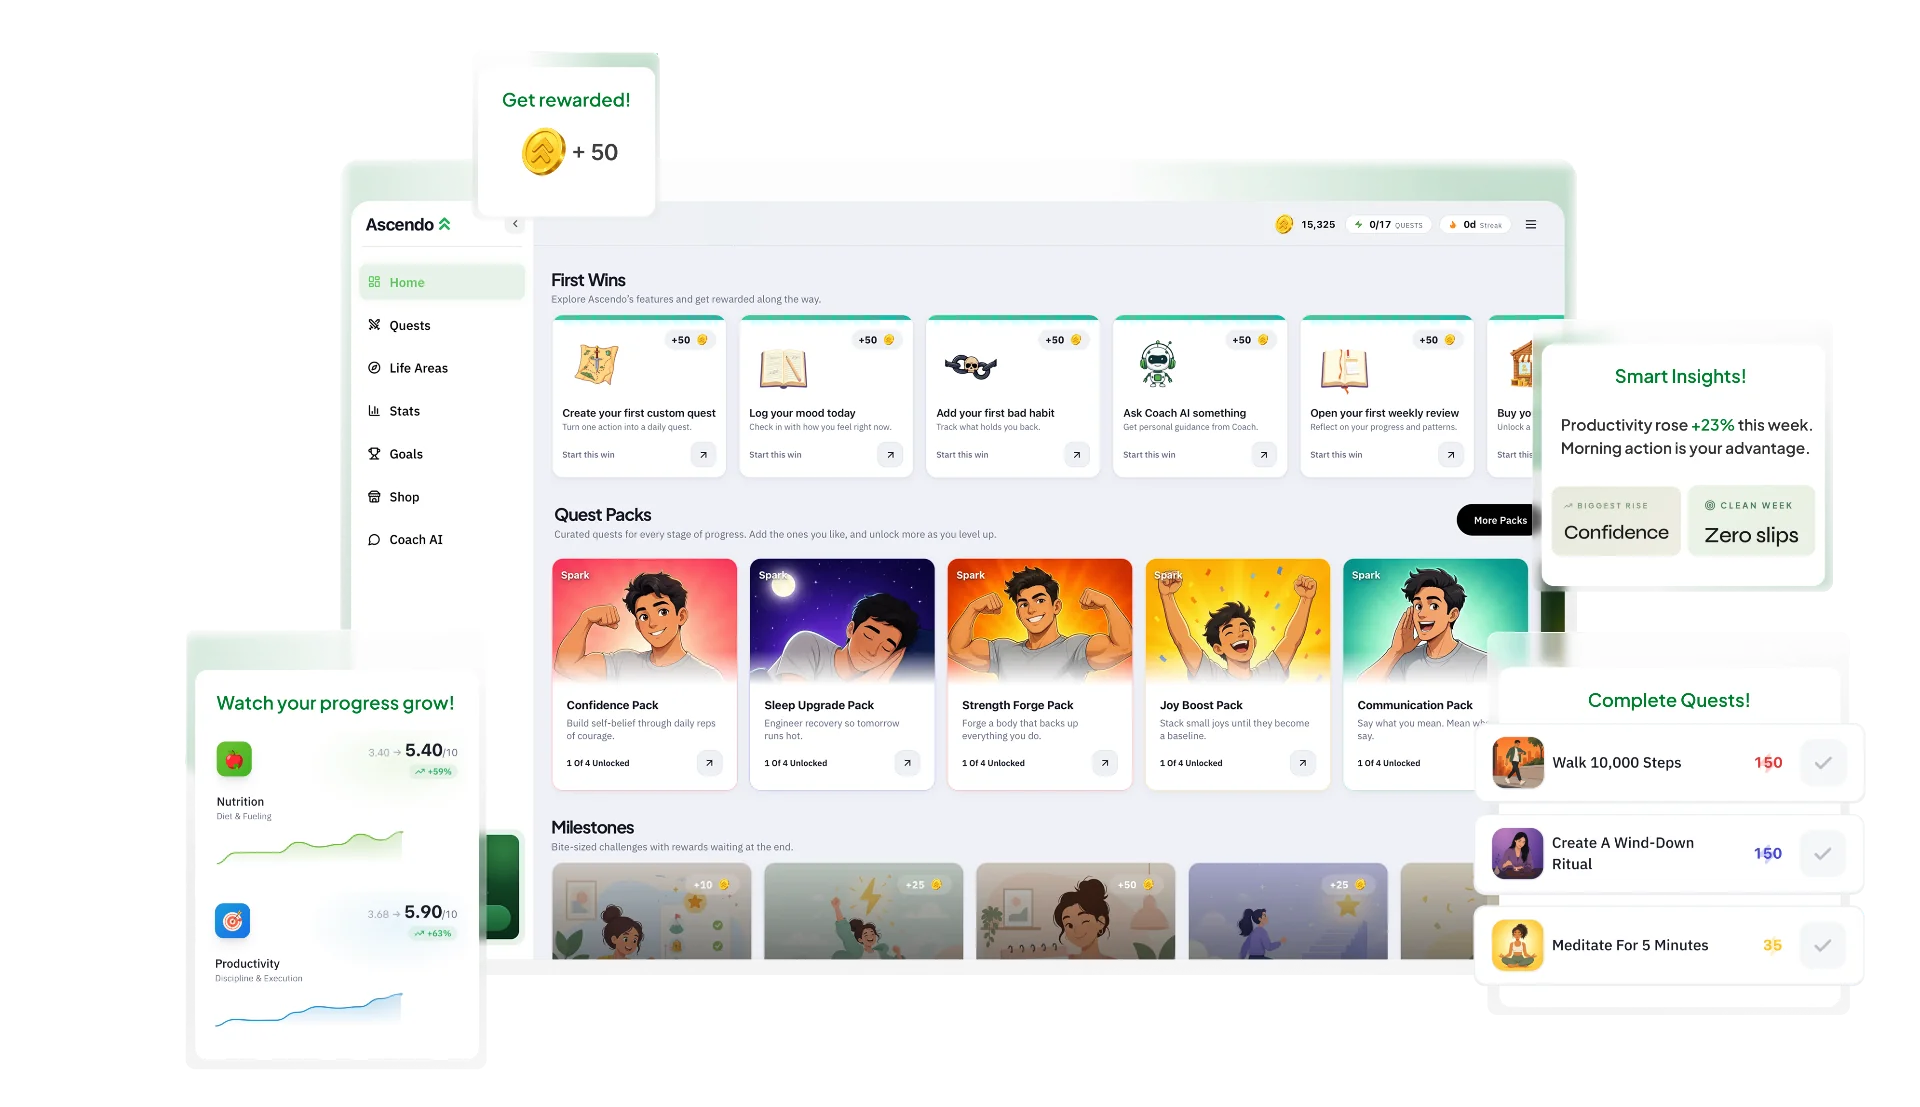Select the Confidence Pack cover image
Screen dimensions: 1920x1107
pyautogui.click(x=644, y=620)
